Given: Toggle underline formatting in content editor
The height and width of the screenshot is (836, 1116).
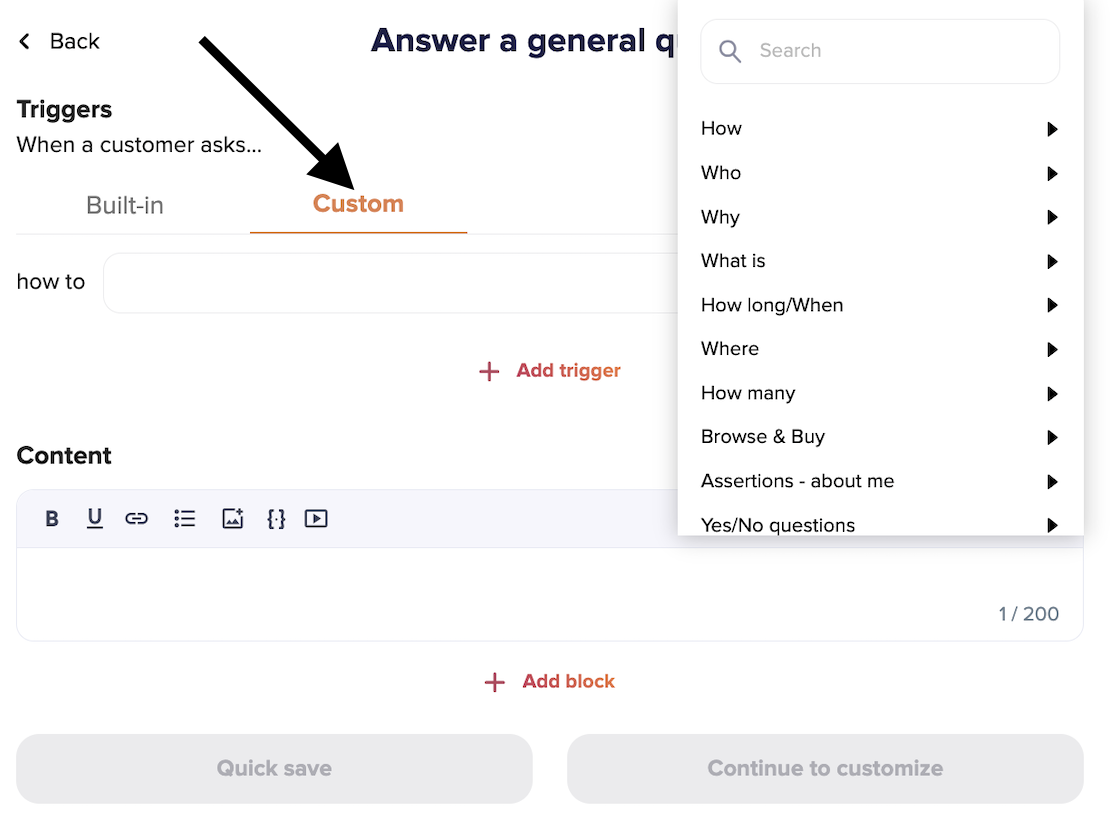Looking at the screenshot, I should point(94,519).
